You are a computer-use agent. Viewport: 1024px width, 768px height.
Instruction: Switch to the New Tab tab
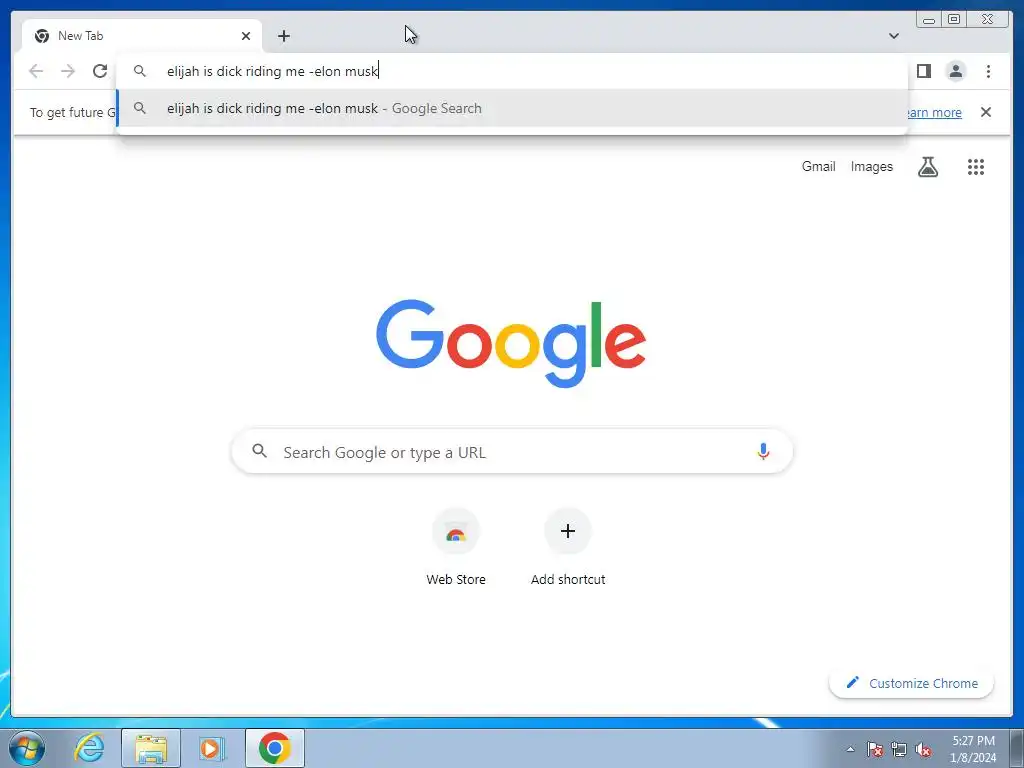(142, 36)
